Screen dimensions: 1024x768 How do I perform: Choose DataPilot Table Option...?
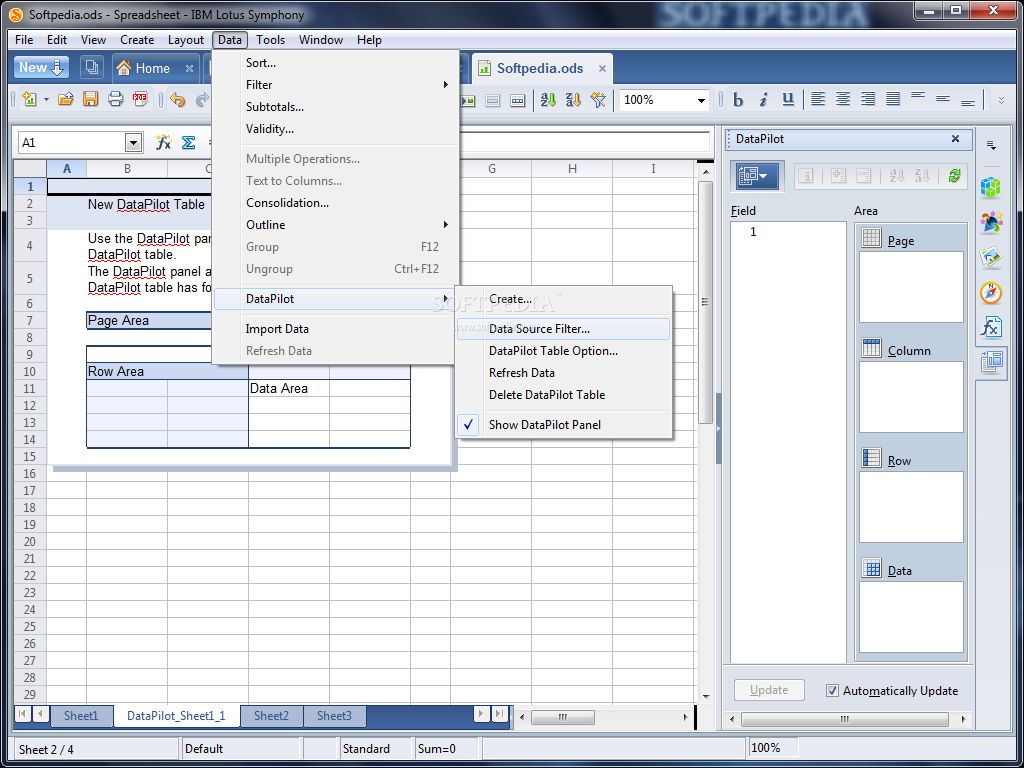click(564, 351)
